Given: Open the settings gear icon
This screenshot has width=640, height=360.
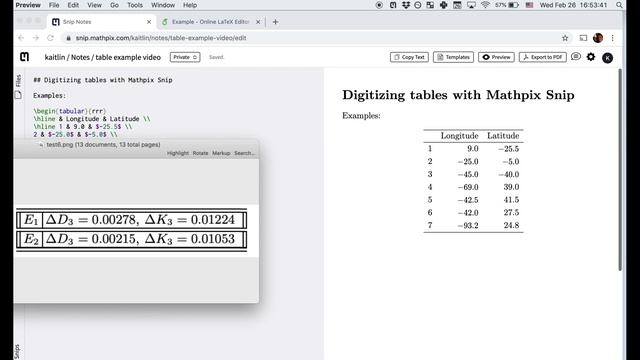Looking at the screenshot, I should pos(591,57).
